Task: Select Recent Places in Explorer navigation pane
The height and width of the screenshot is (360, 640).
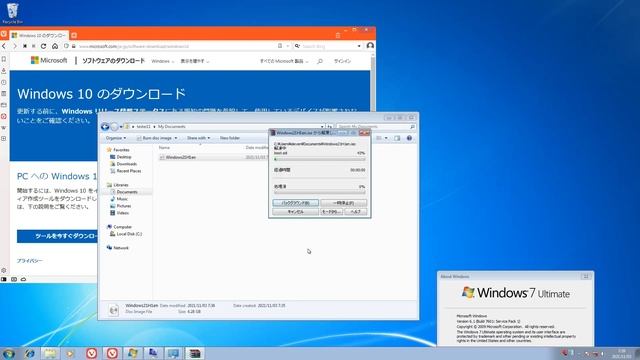Action: pos(129,171)
